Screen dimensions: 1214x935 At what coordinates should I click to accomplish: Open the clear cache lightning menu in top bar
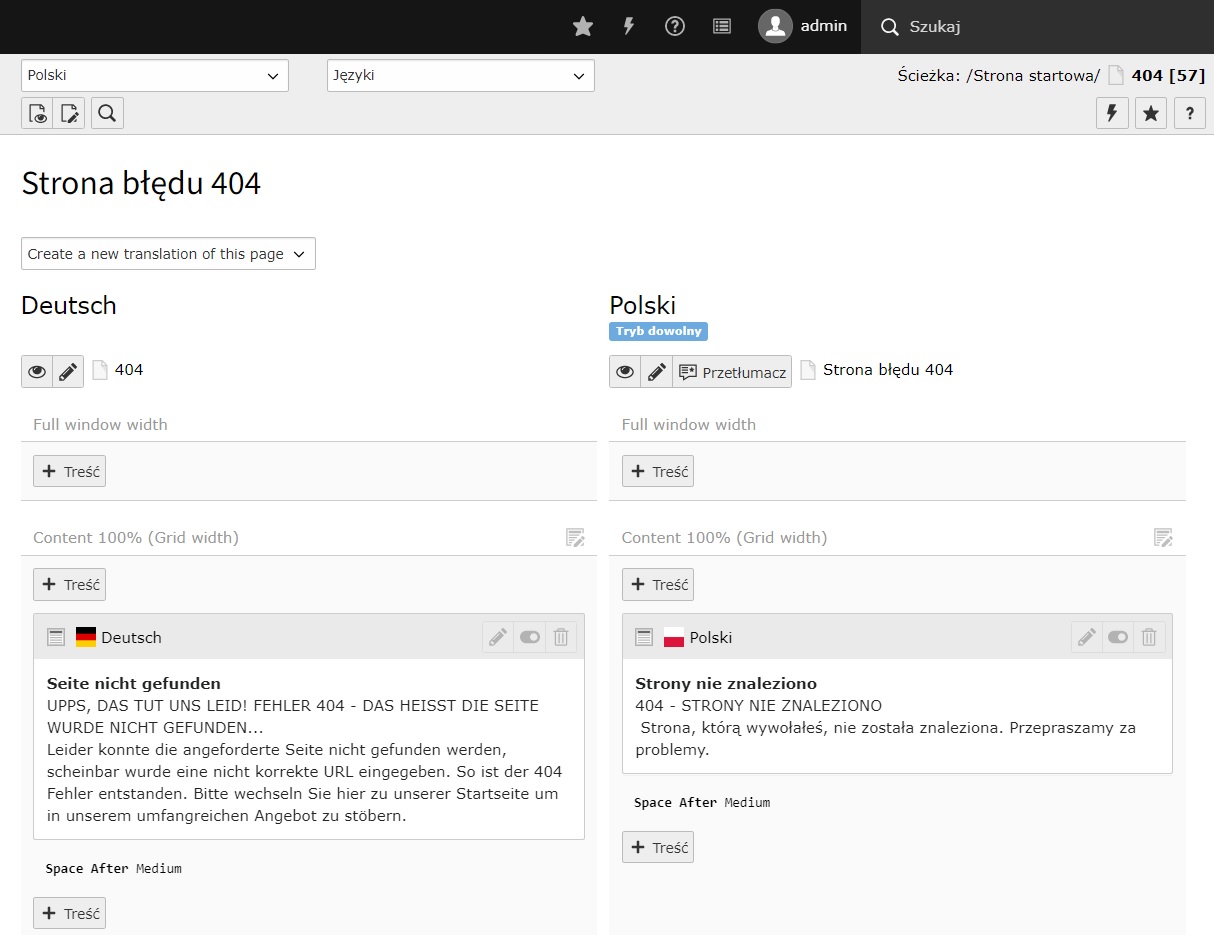pos(629,27)
